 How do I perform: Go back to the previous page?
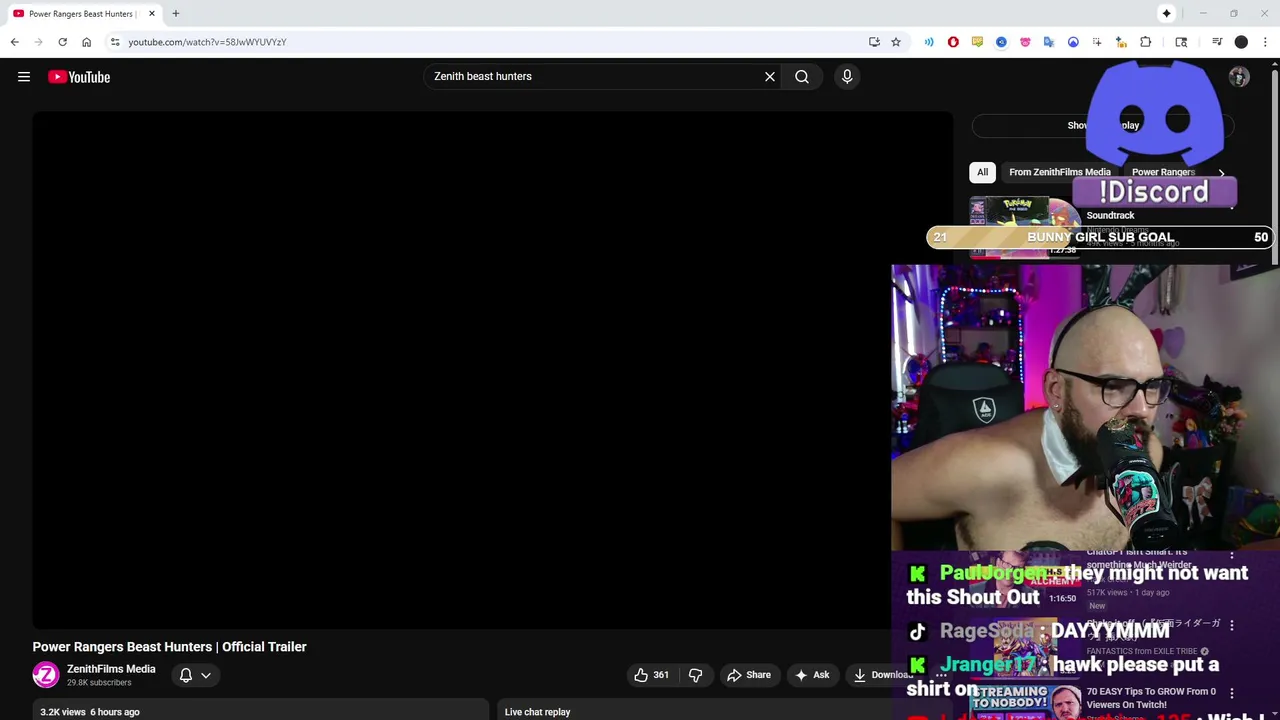pos(15,42)
